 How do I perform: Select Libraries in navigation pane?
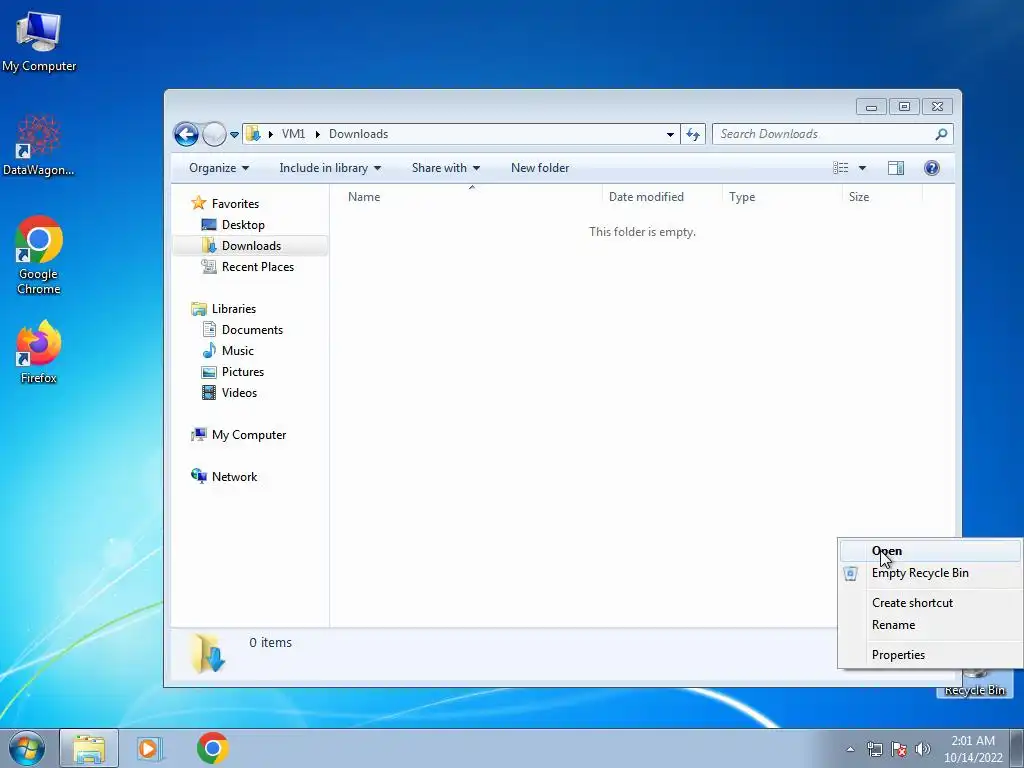point(223,309)
